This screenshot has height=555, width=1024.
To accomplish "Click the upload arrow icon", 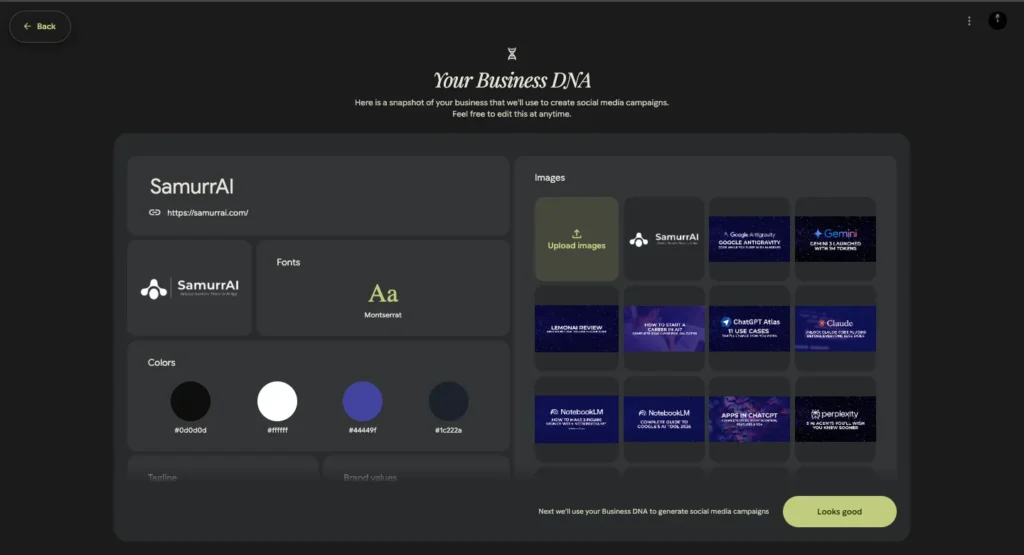I will [577, 234].
